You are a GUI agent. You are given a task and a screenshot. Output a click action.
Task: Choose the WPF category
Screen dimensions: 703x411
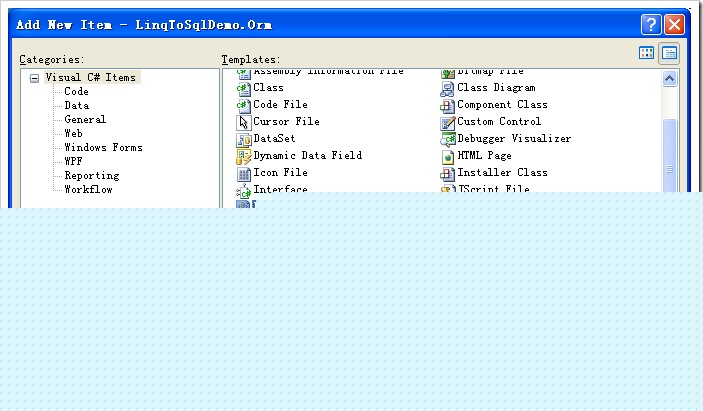(x=73, y=161)
